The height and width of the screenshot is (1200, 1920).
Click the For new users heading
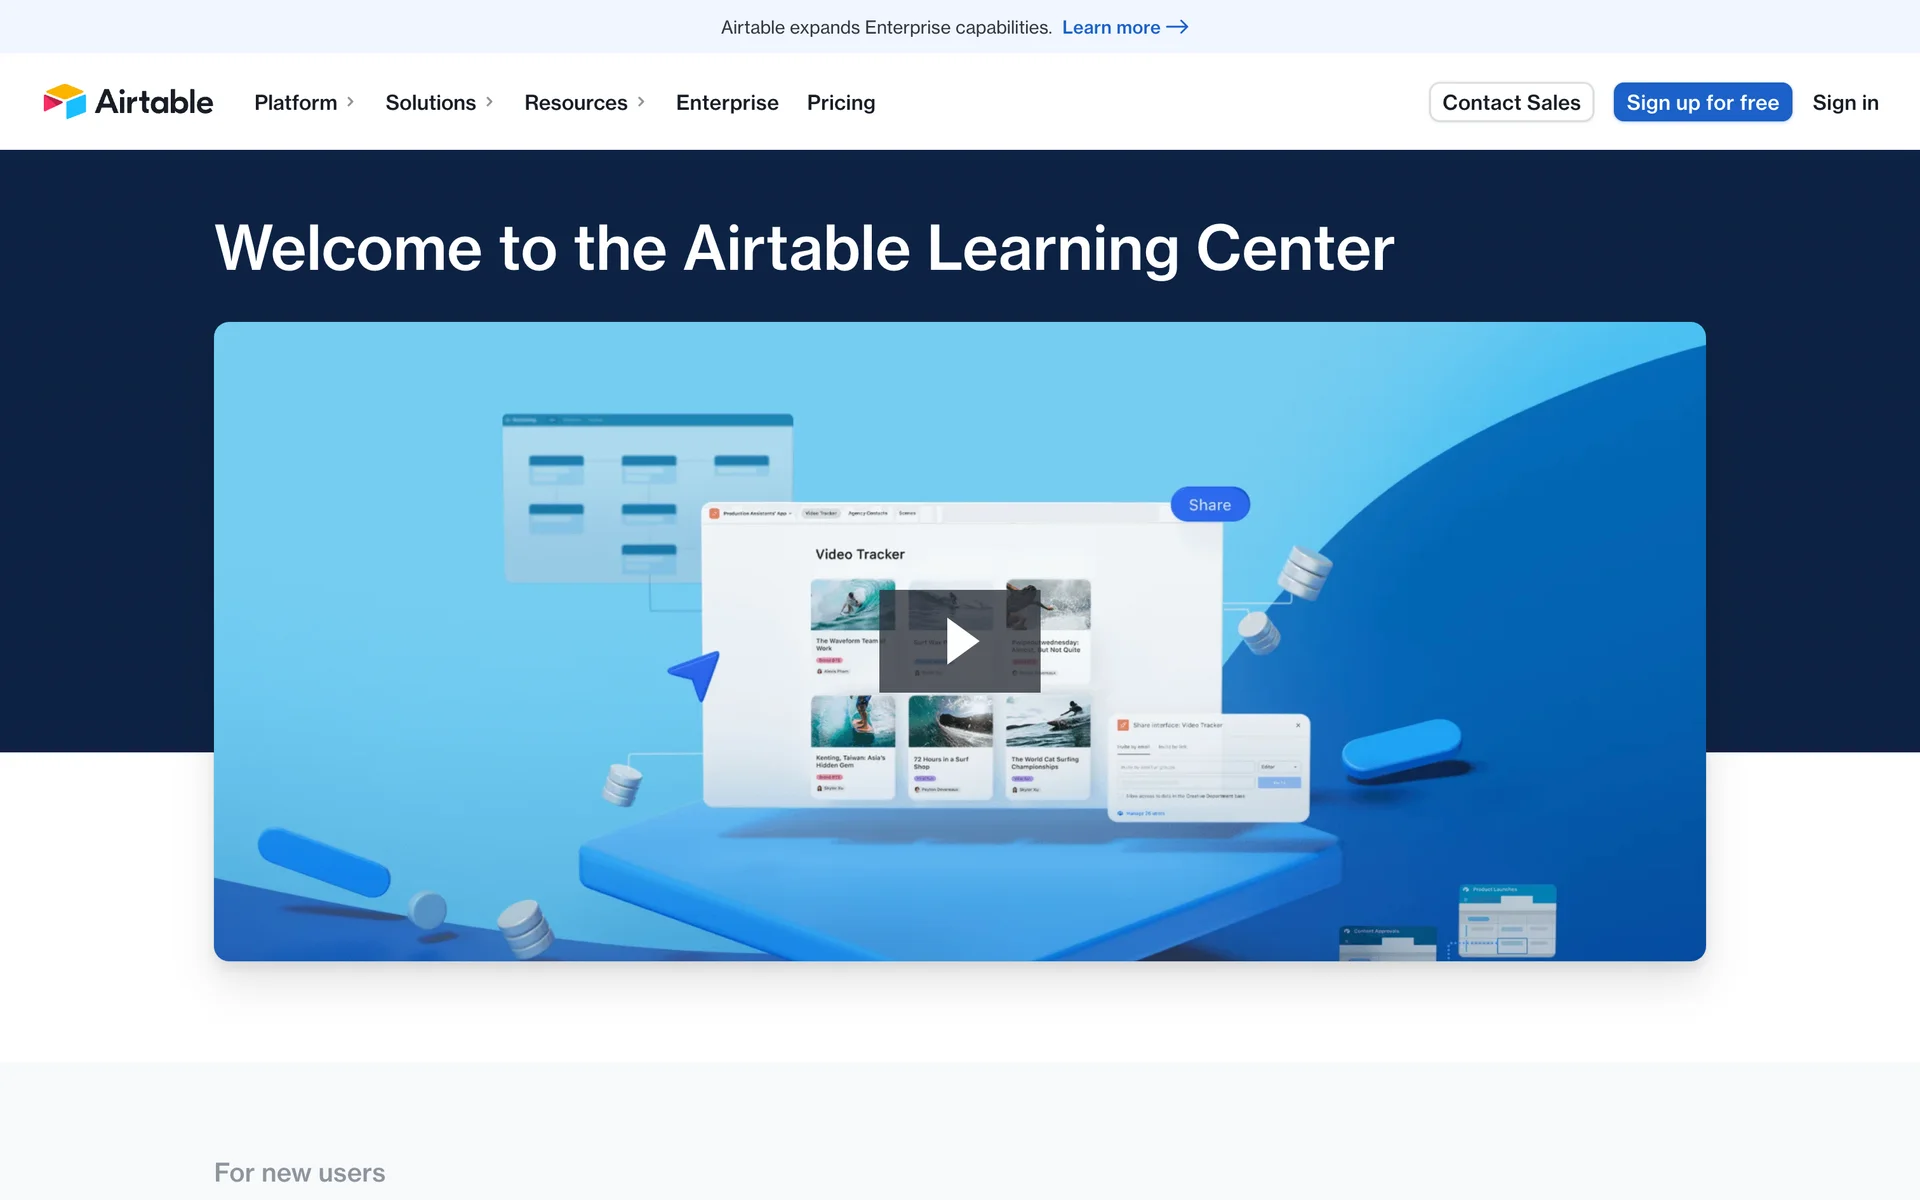pyautogui.click(x=299, y=1172)
